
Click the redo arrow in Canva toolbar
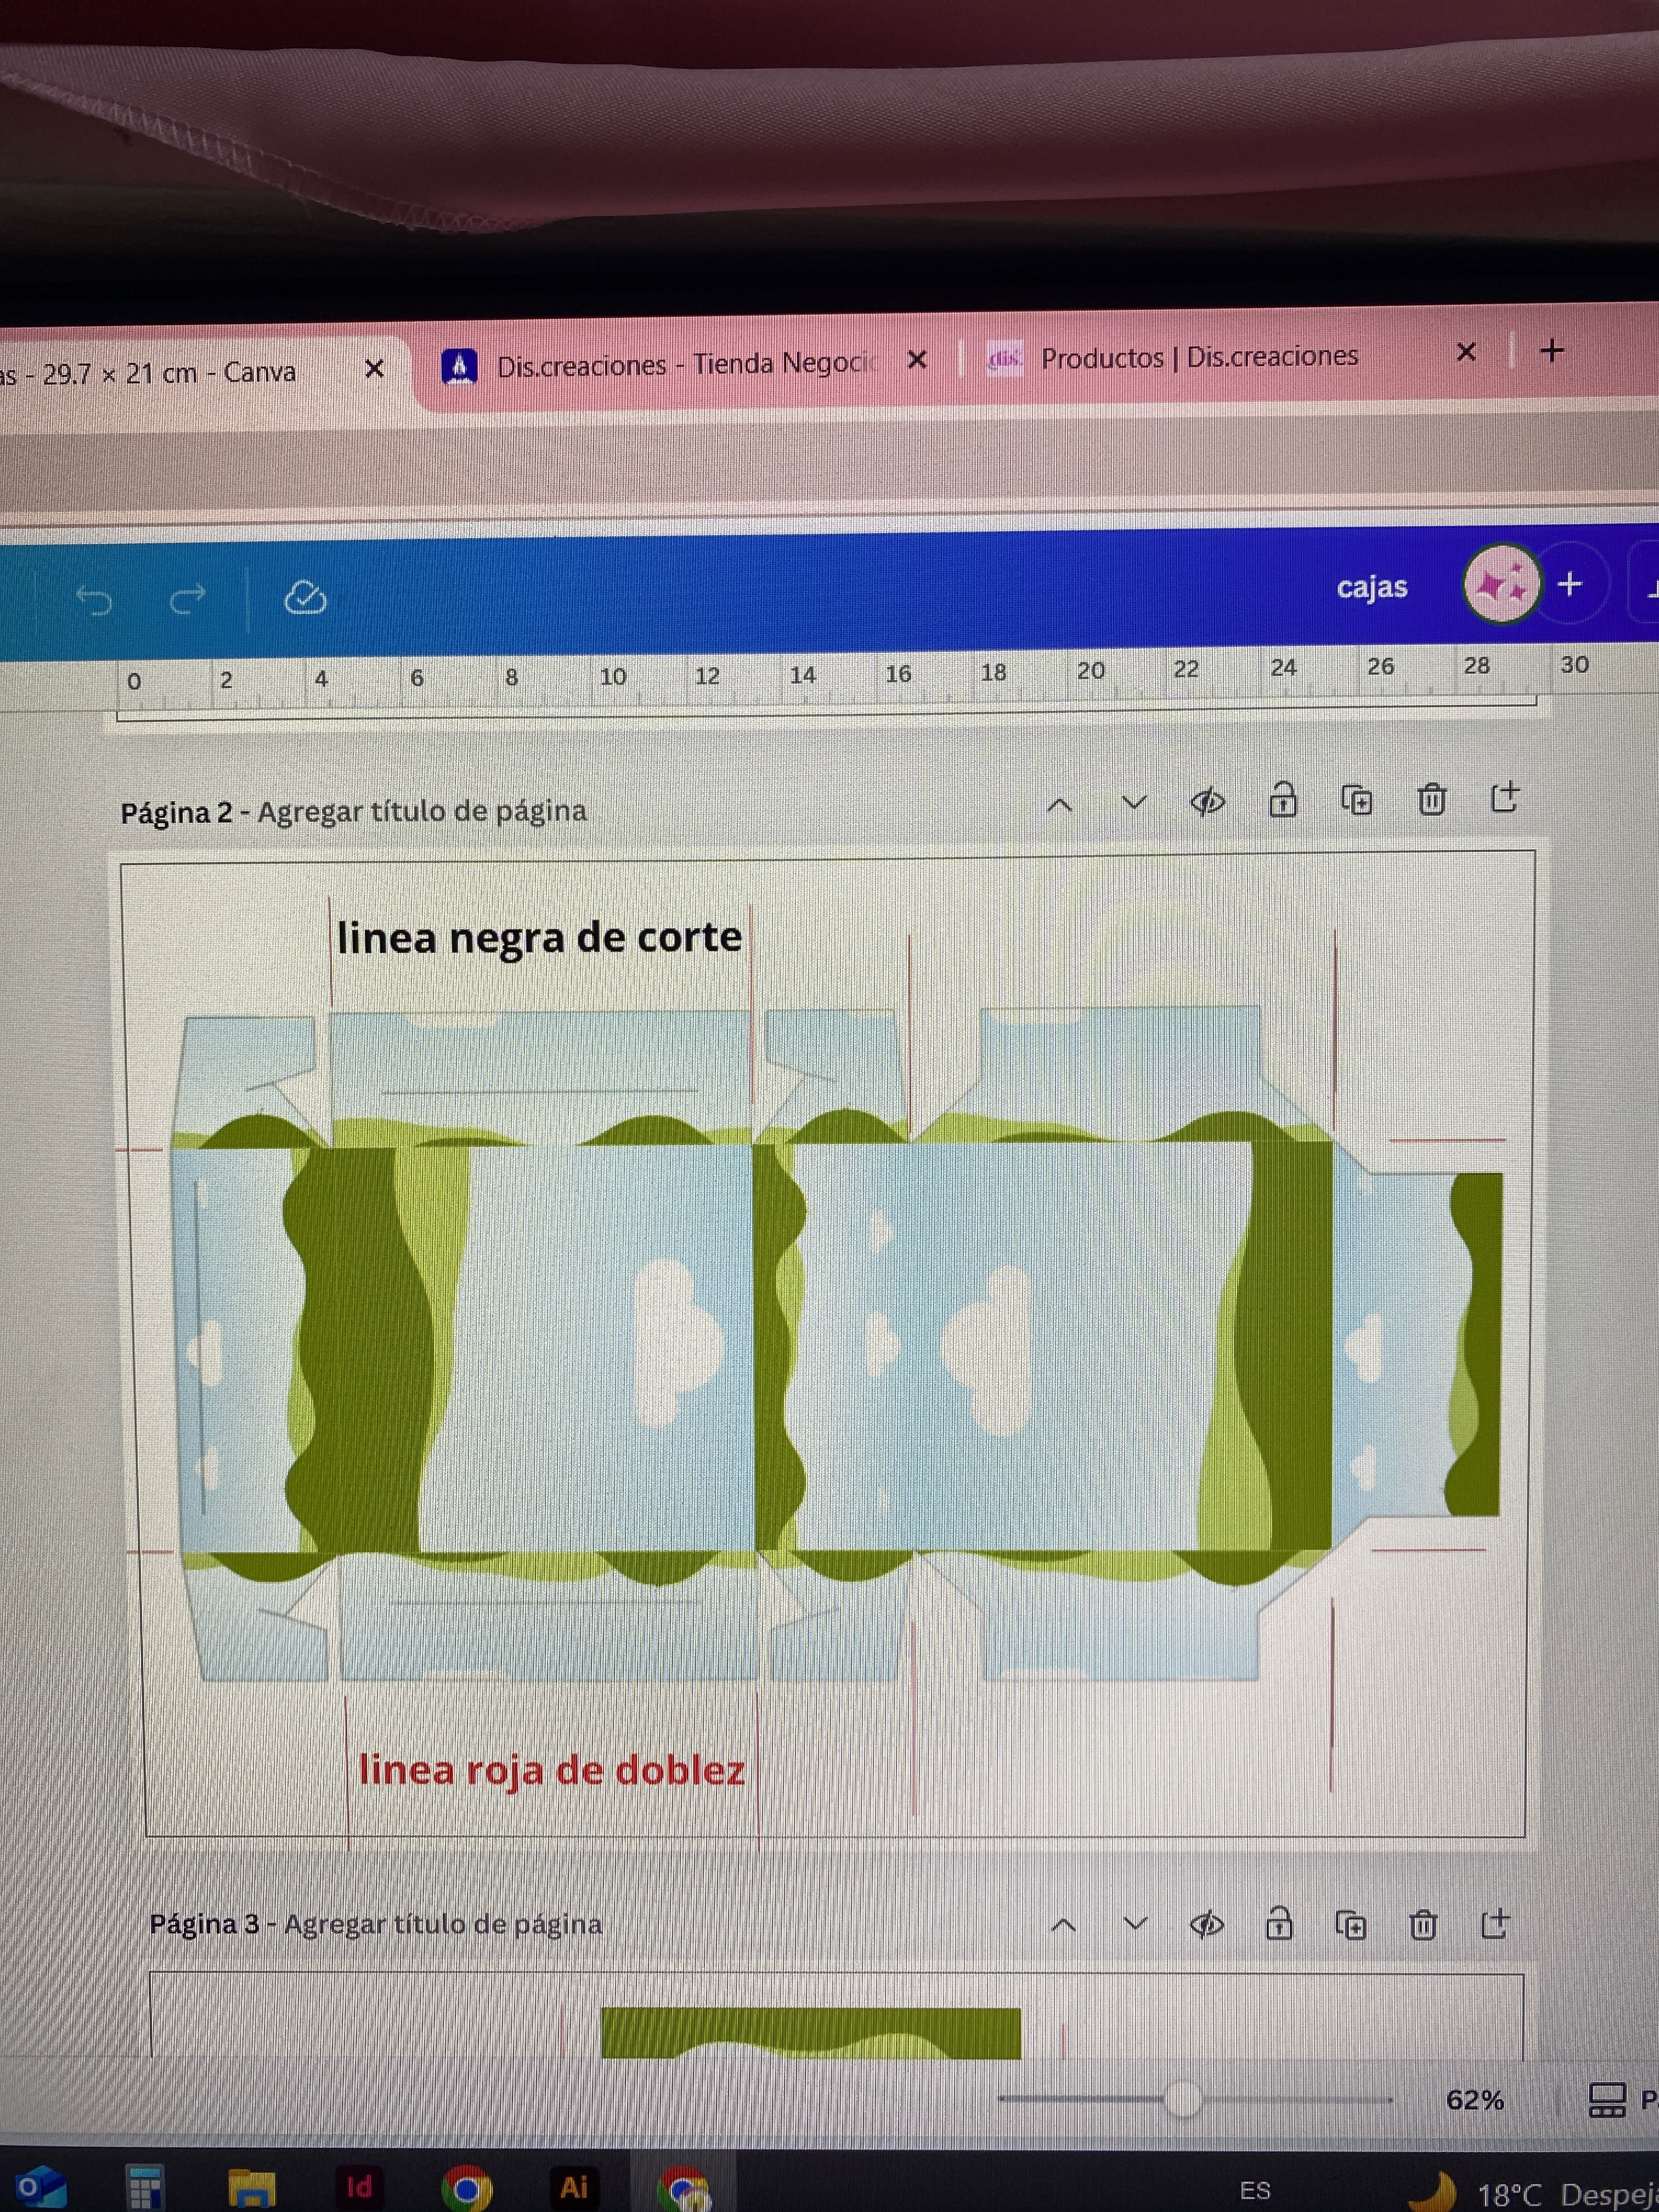point(187,598)
